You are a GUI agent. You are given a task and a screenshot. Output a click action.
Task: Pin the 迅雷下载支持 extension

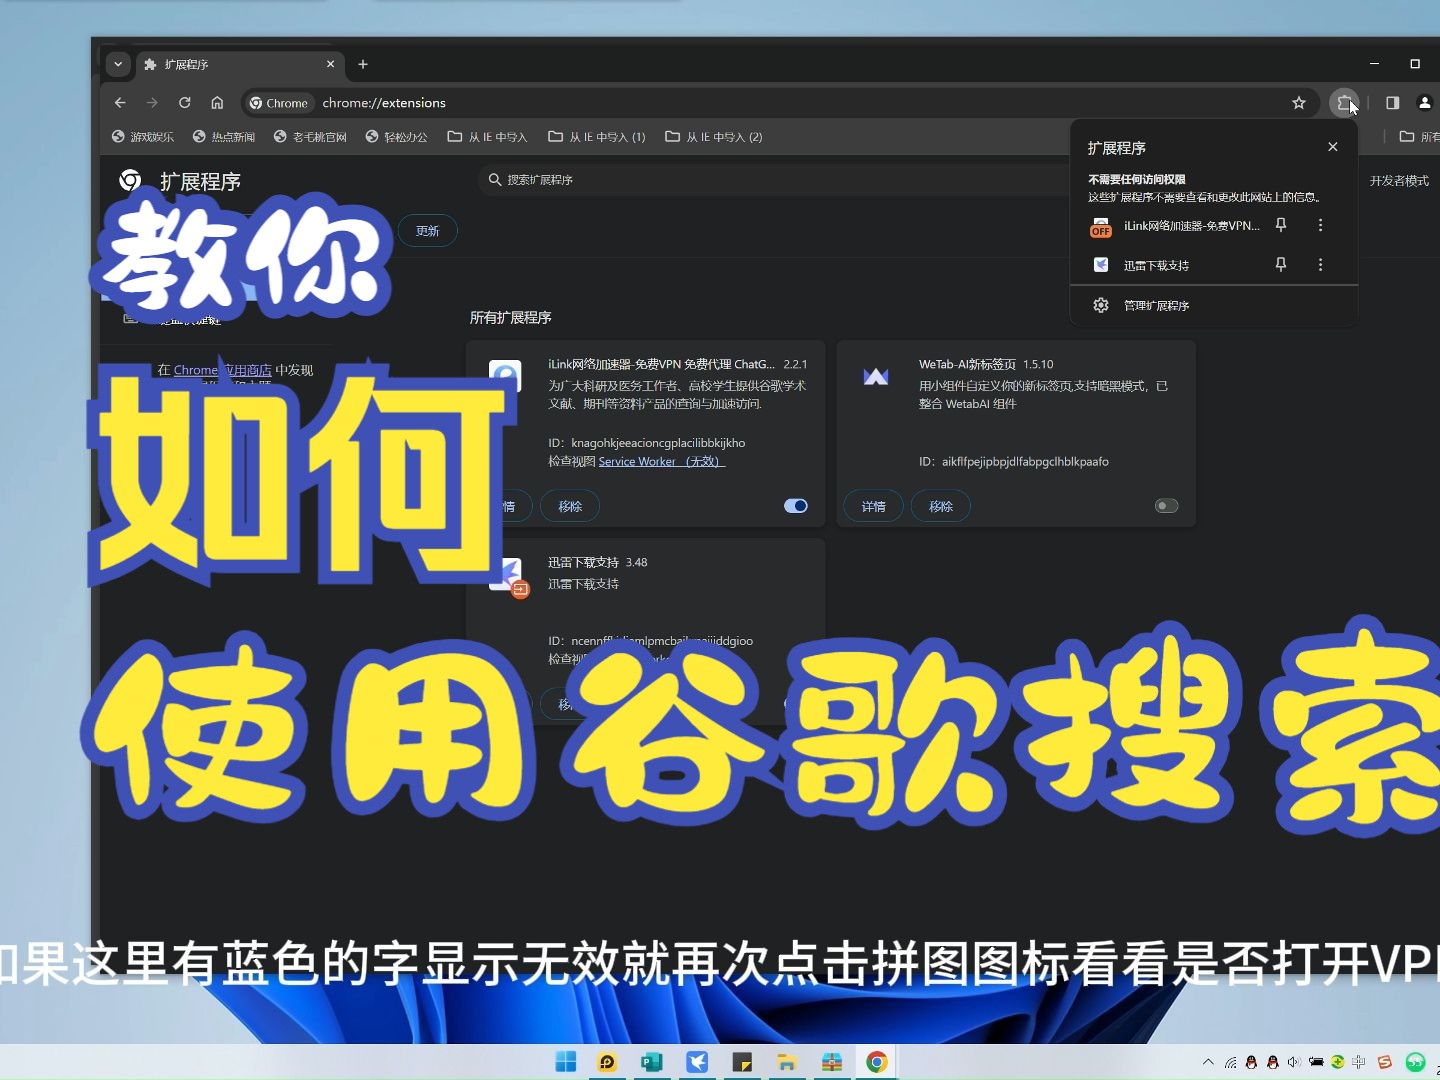pyautogui.click(x=1281, y=264)
